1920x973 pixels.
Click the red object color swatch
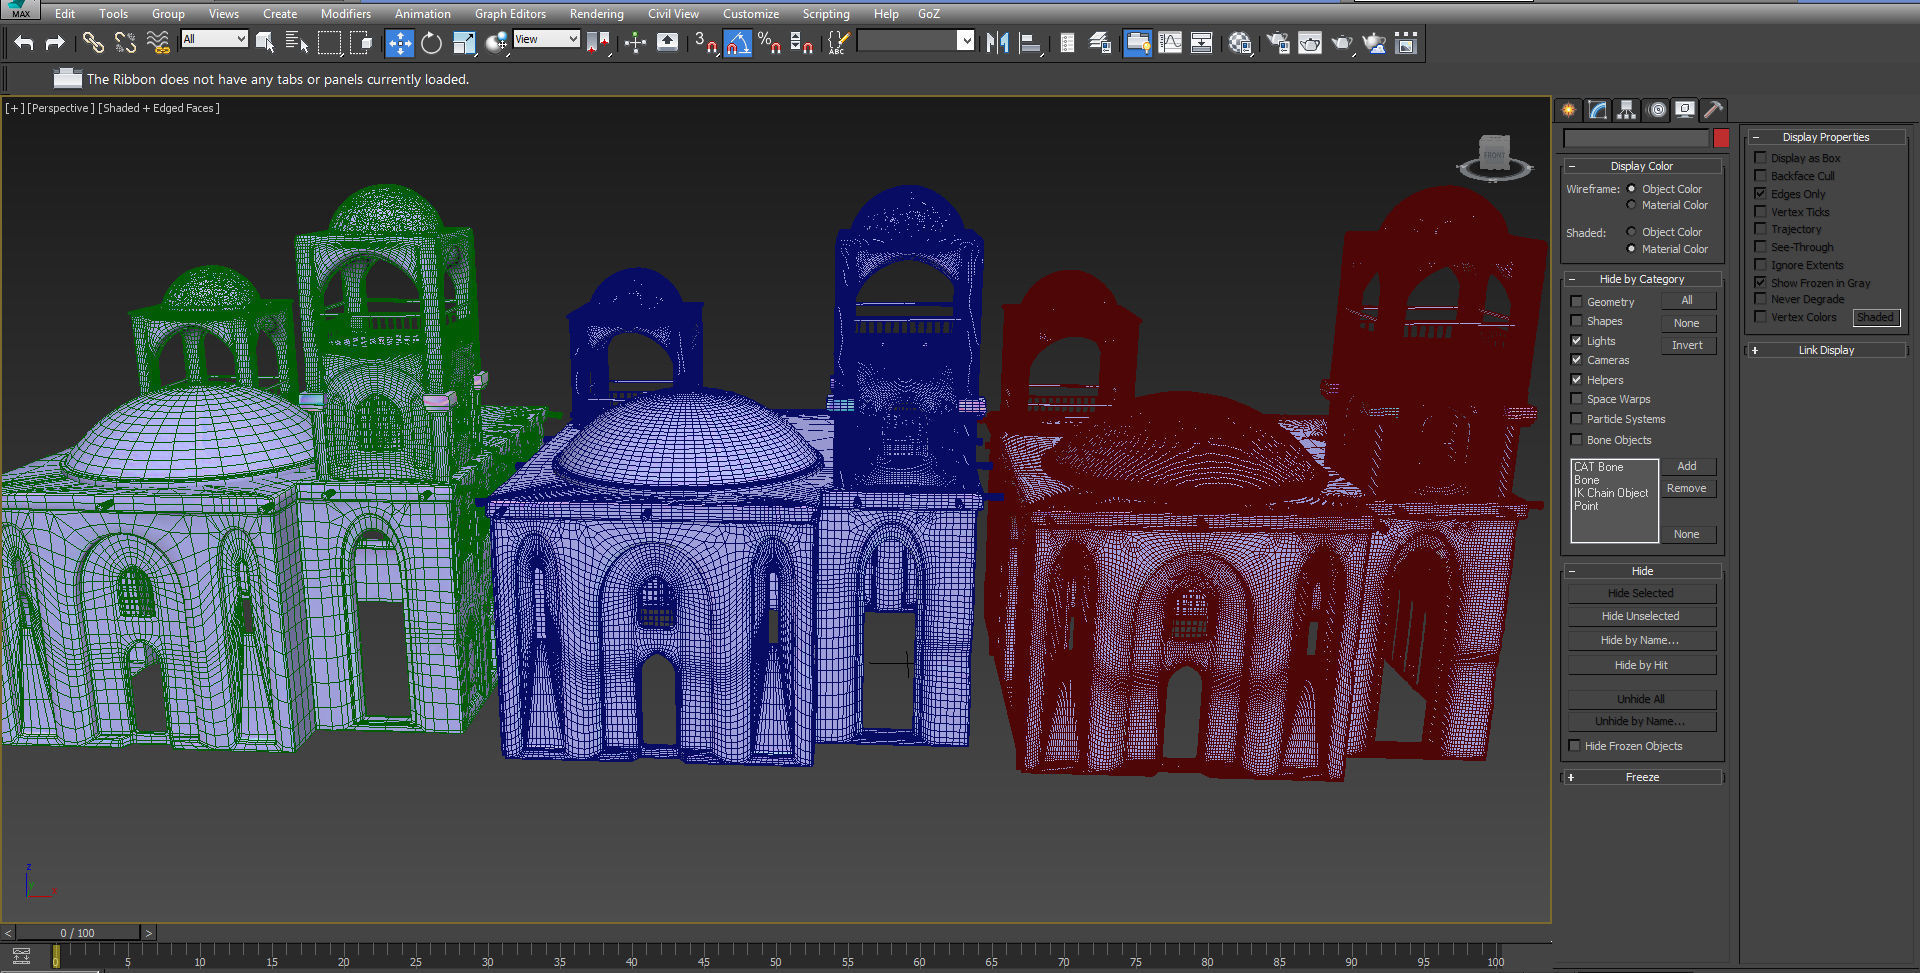point(1721,138)
